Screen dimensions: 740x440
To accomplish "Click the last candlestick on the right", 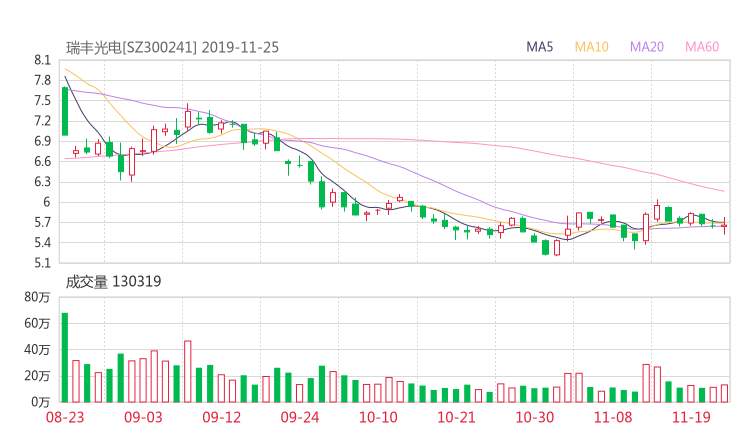I will coord(724,226).
